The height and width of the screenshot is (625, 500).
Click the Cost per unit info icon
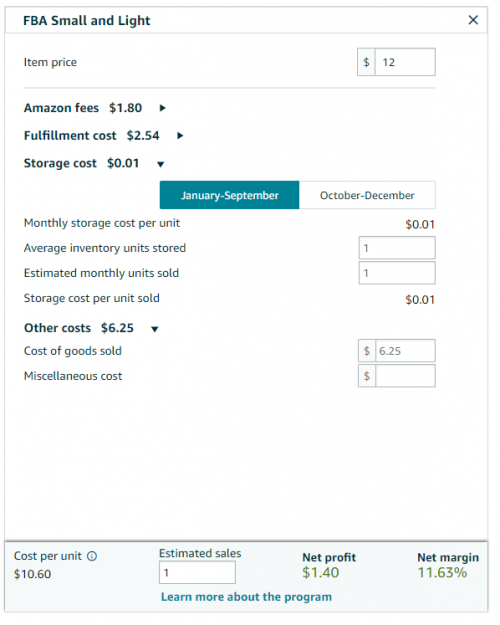(92, 556)
